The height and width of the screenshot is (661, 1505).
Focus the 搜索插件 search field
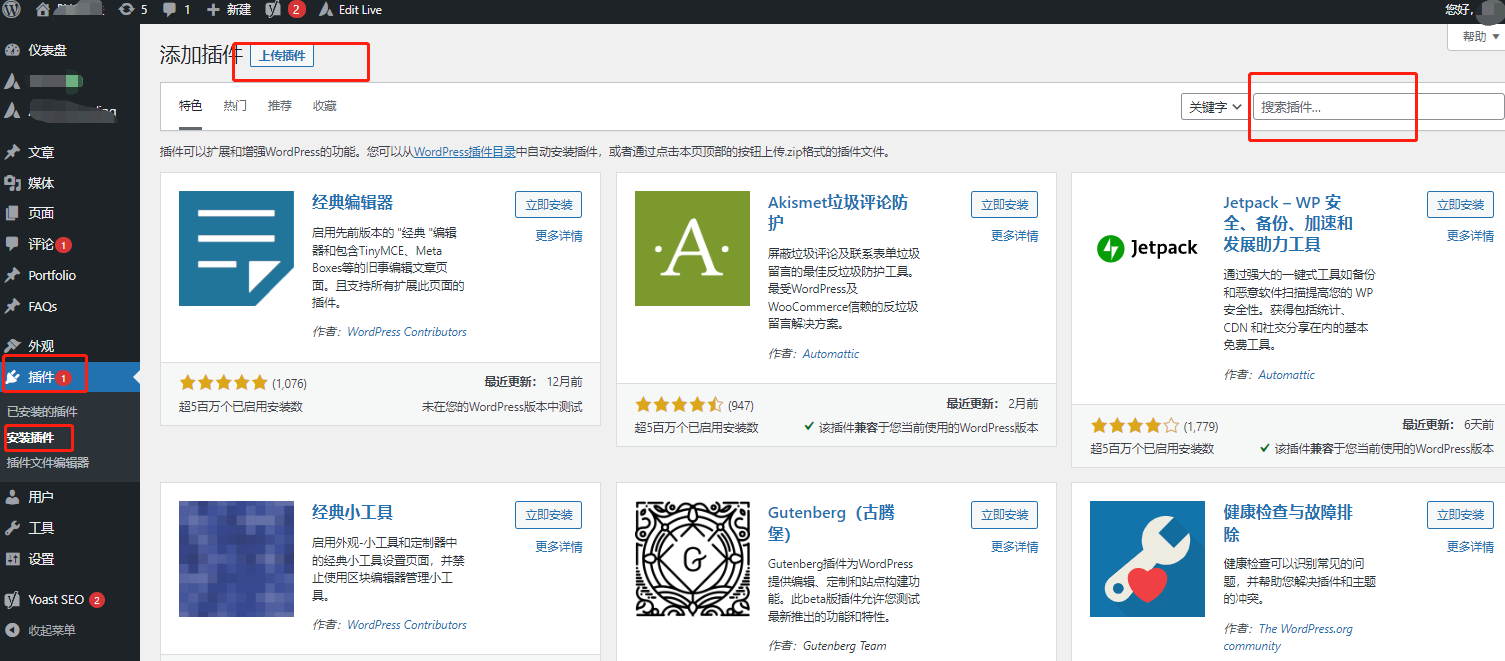pos(1379,106)
